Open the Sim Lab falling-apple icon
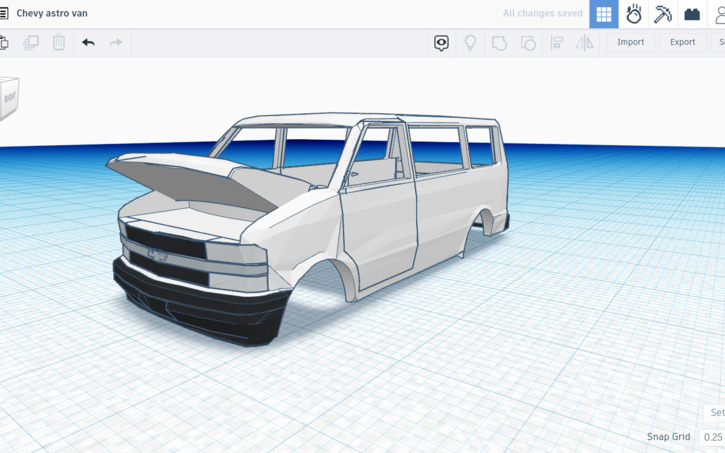The image size is (725, 453). click(x=633, y=14)
